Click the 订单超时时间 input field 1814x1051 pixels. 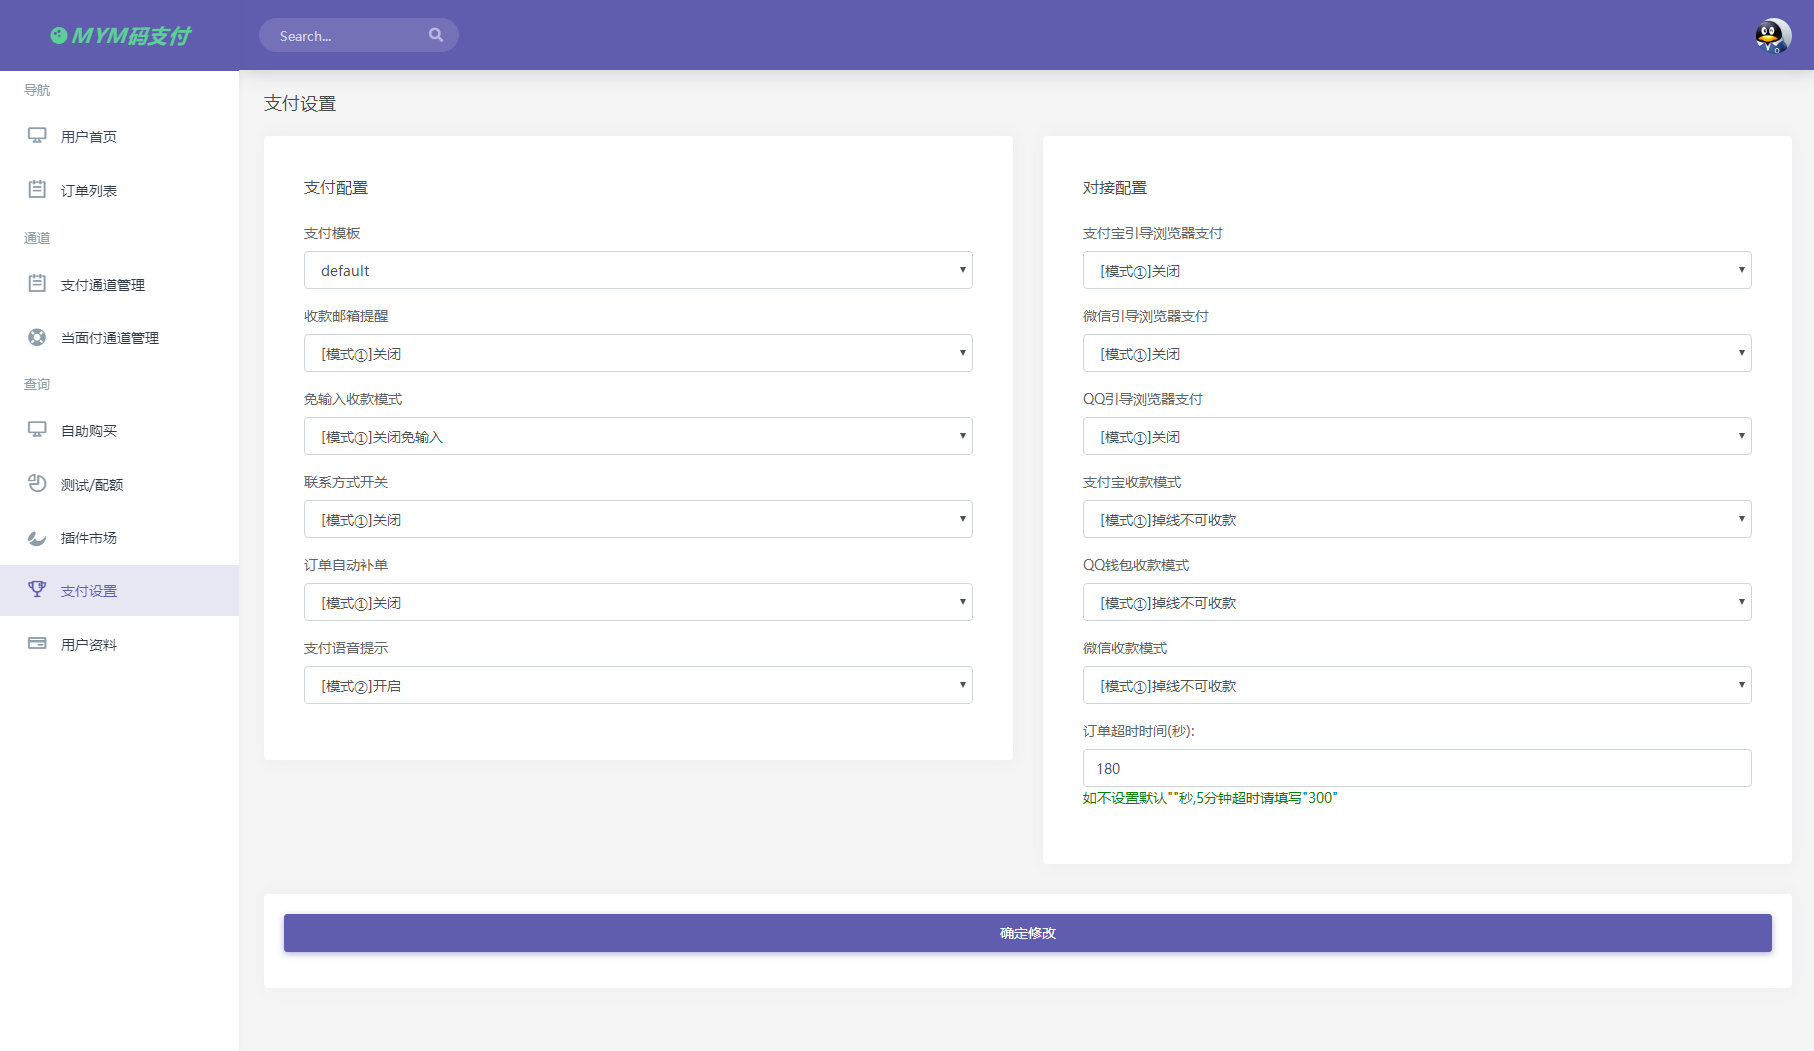[x=1416, y=768]
